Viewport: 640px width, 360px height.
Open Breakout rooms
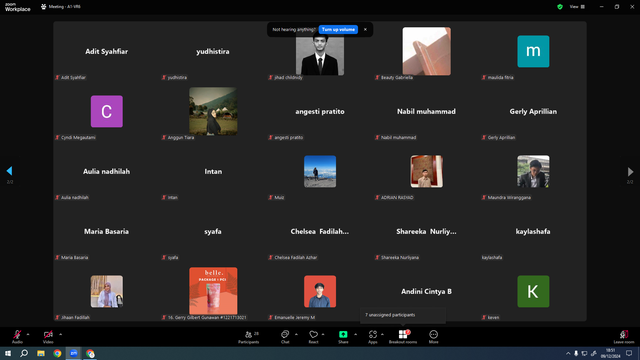(403, 337)
